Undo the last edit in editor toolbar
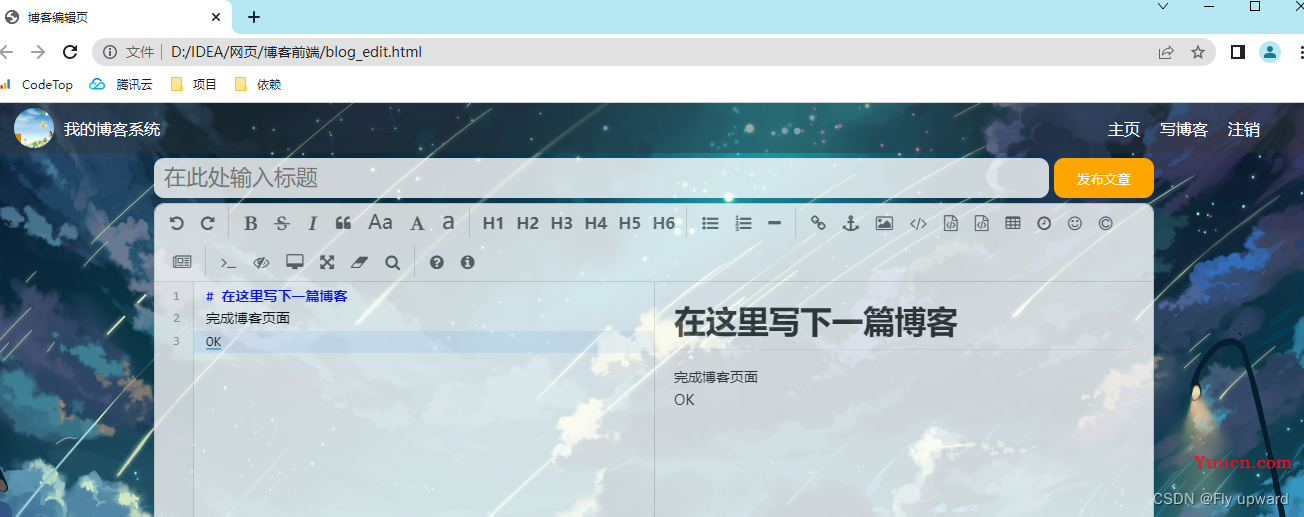 [x=177, y=223]
